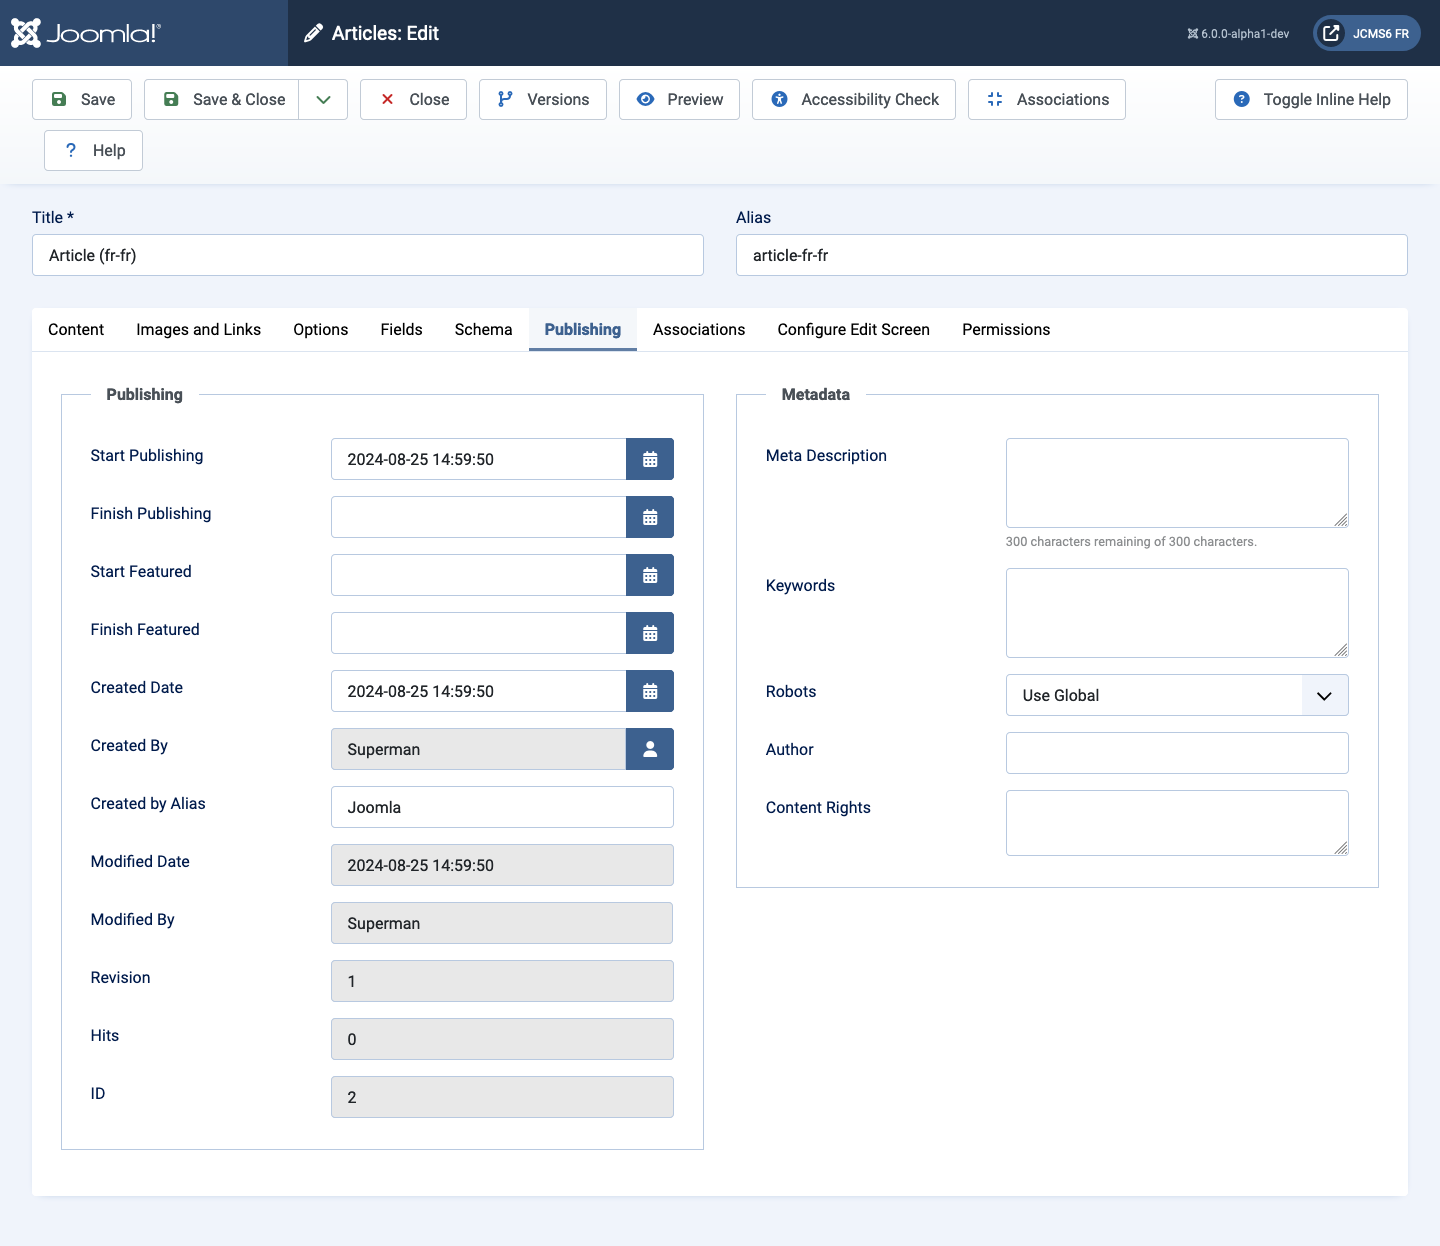Focus the Created Date field
Image resolution: width=1440 pixels, height=1246 pixels.
[x=479, y=691]
